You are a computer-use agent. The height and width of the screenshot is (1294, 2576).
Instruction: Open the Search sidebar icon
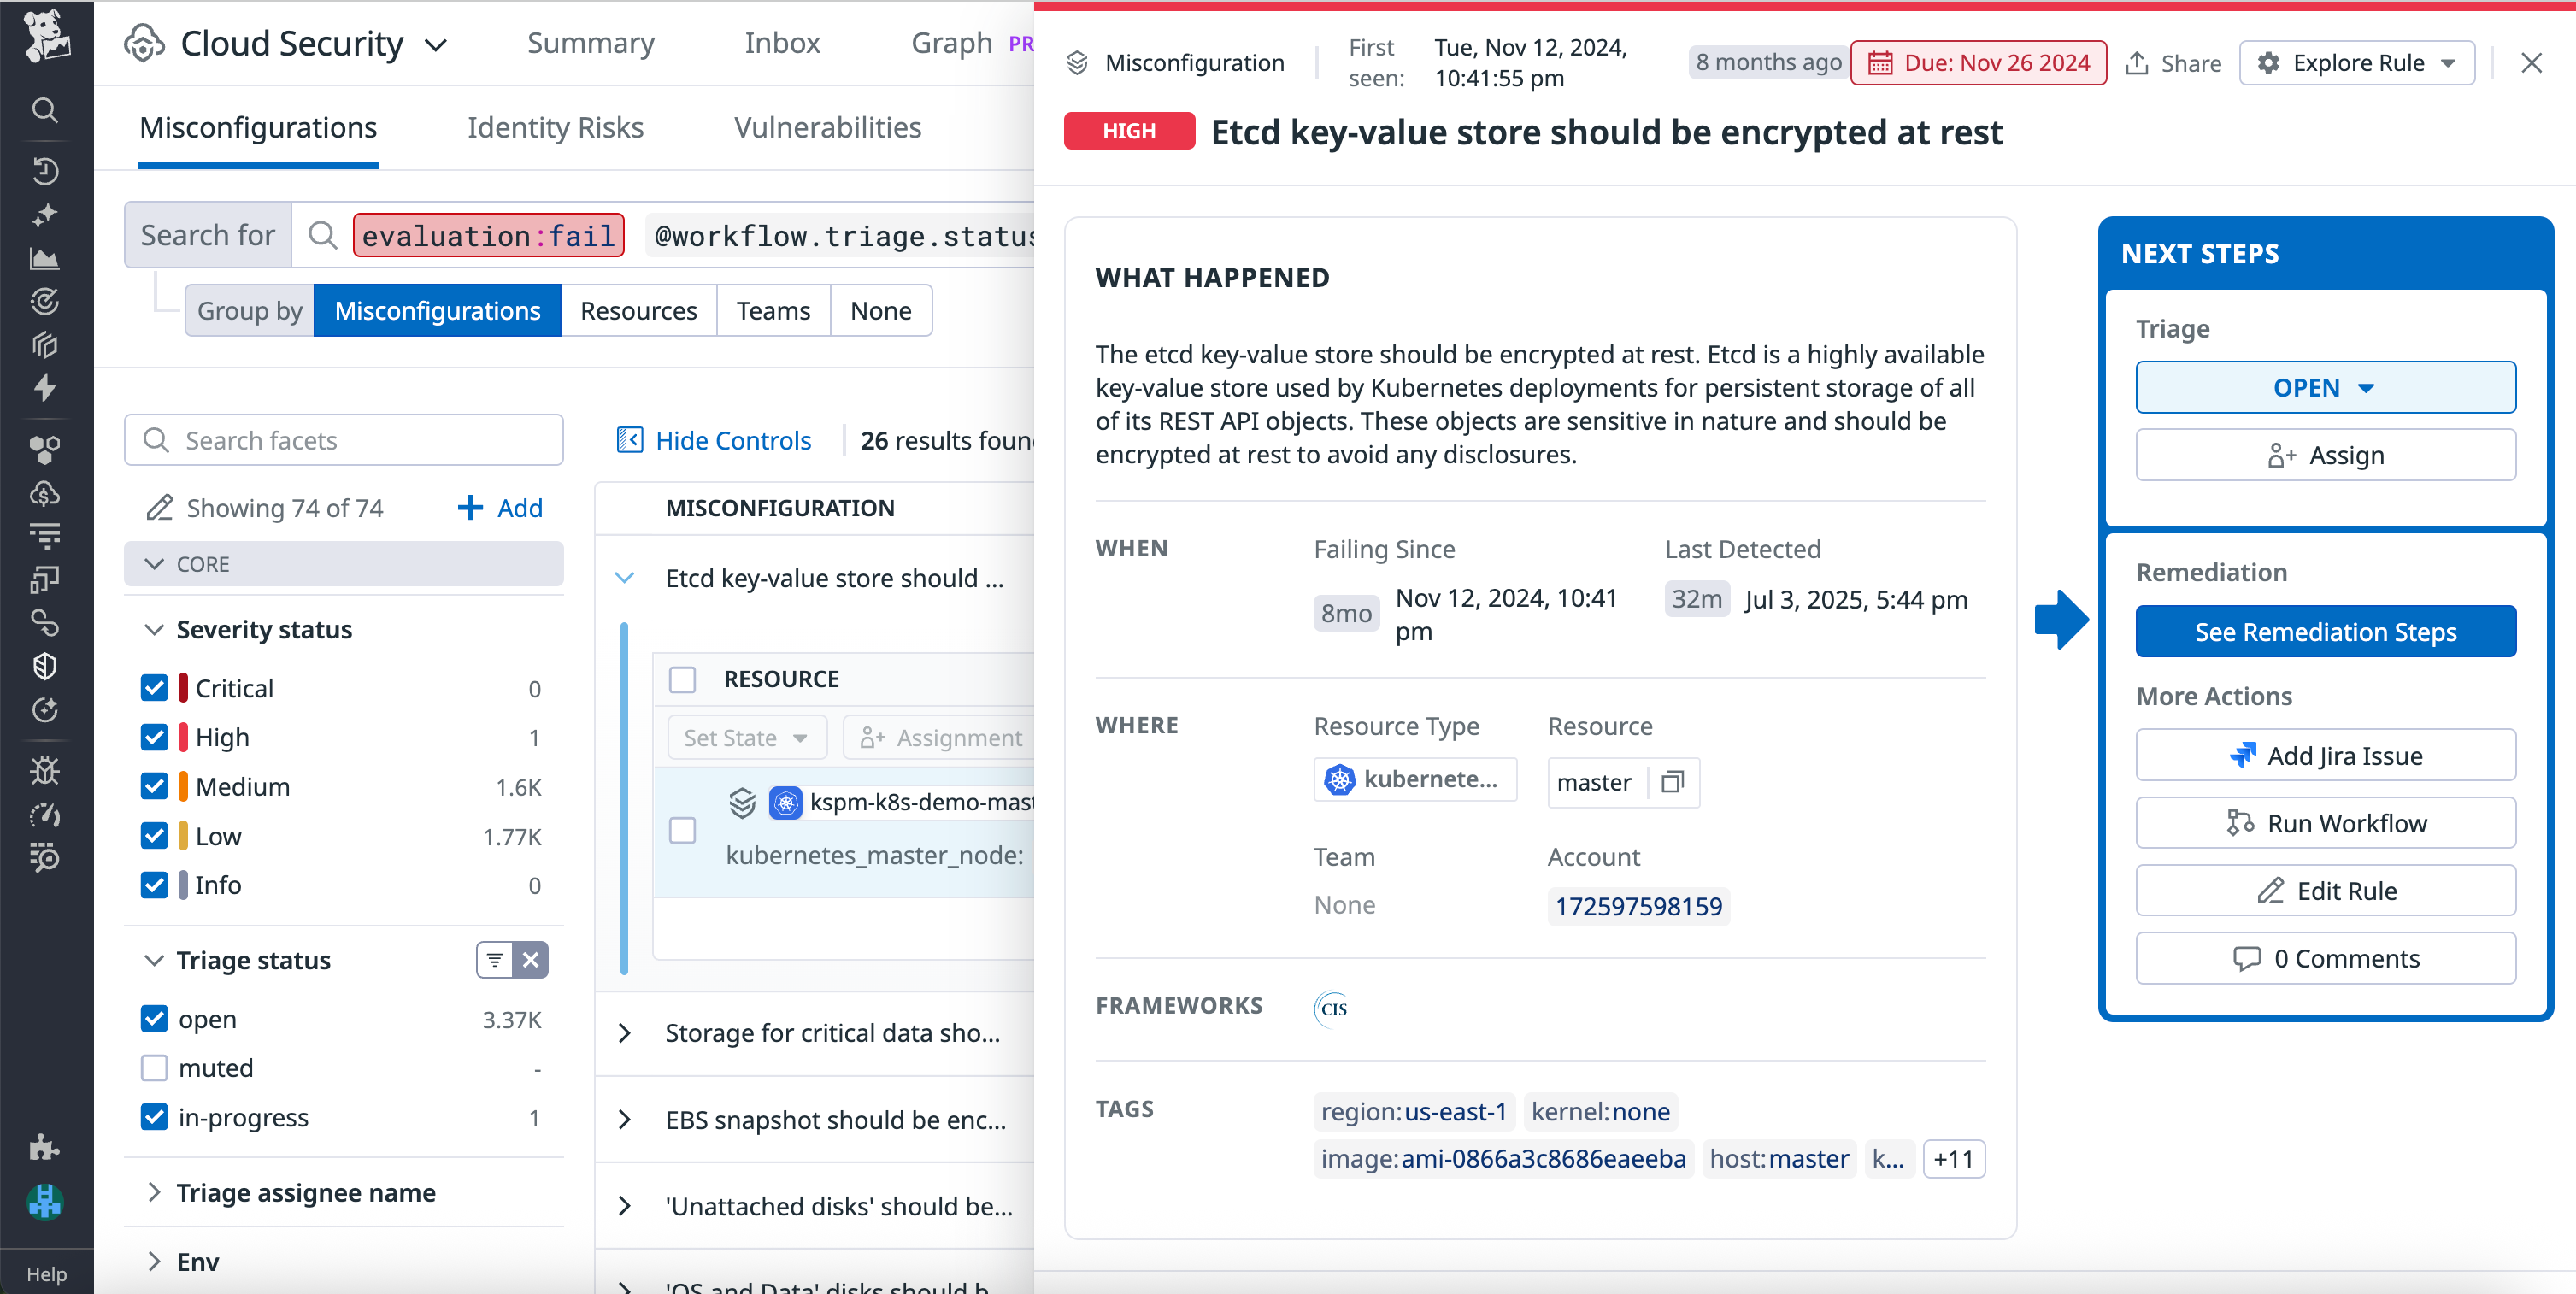pyautogui.click(x=45, y=110)
